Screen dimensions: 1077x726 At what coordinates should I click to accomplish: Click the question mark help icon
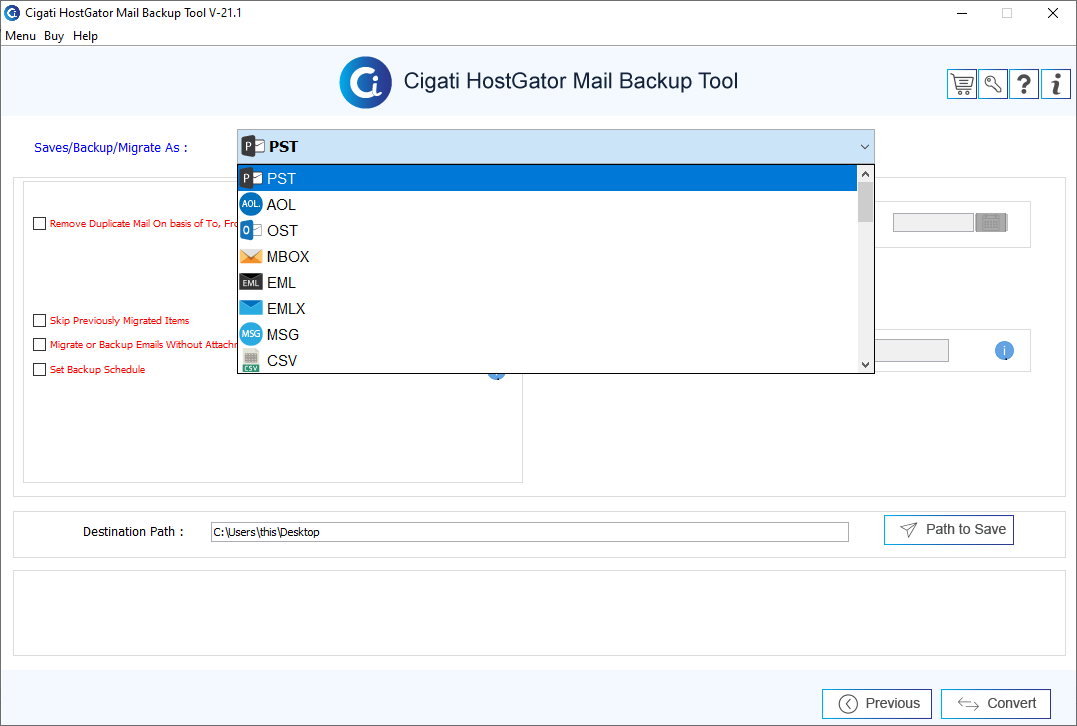1024,84
